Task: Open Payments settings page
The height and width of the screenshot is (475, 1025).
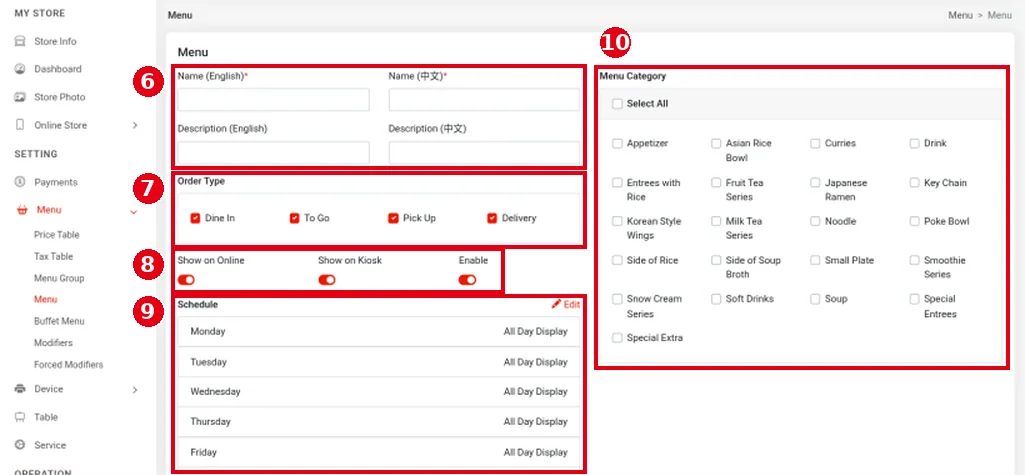Action: pyautogui.click(x=56, y=182)
